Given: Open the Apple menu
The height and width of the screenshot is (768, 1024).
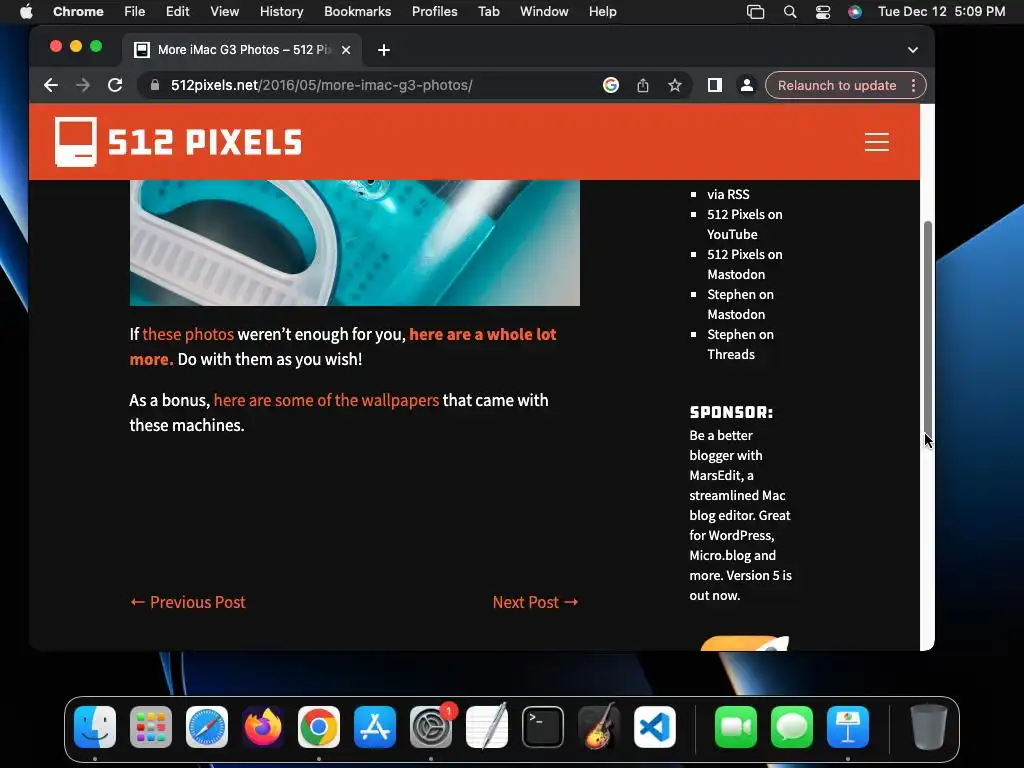Looking at the screenshot, I should click(x=26, y=12).
